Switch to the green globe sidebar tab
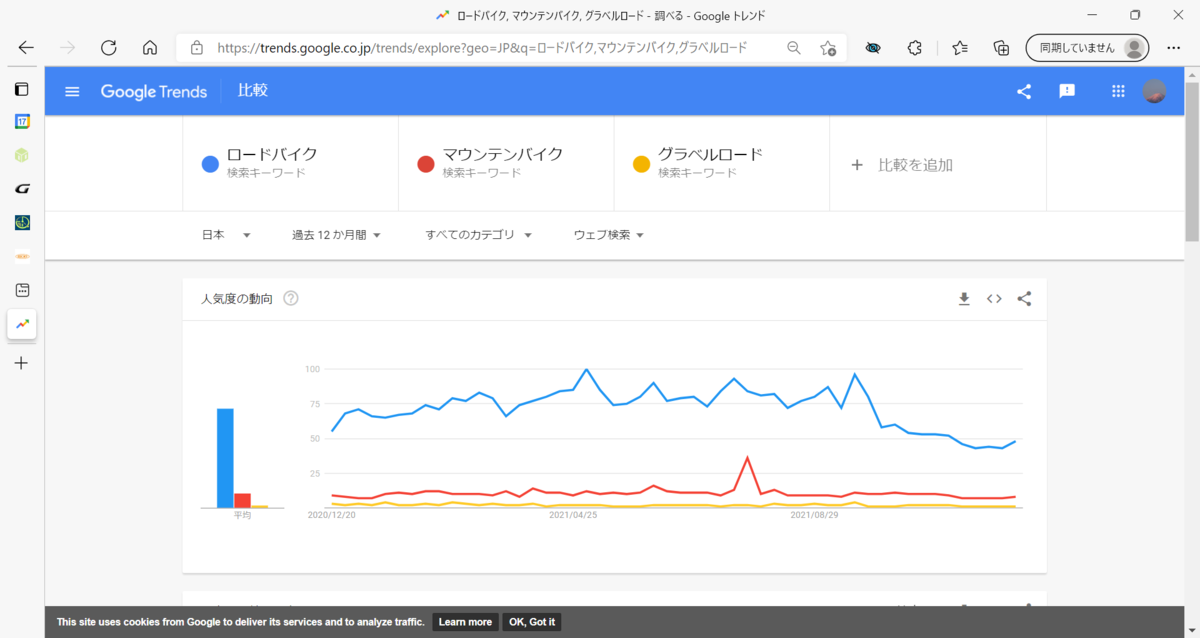This screenshot has width=1200, height=638. tap(22, 222)
